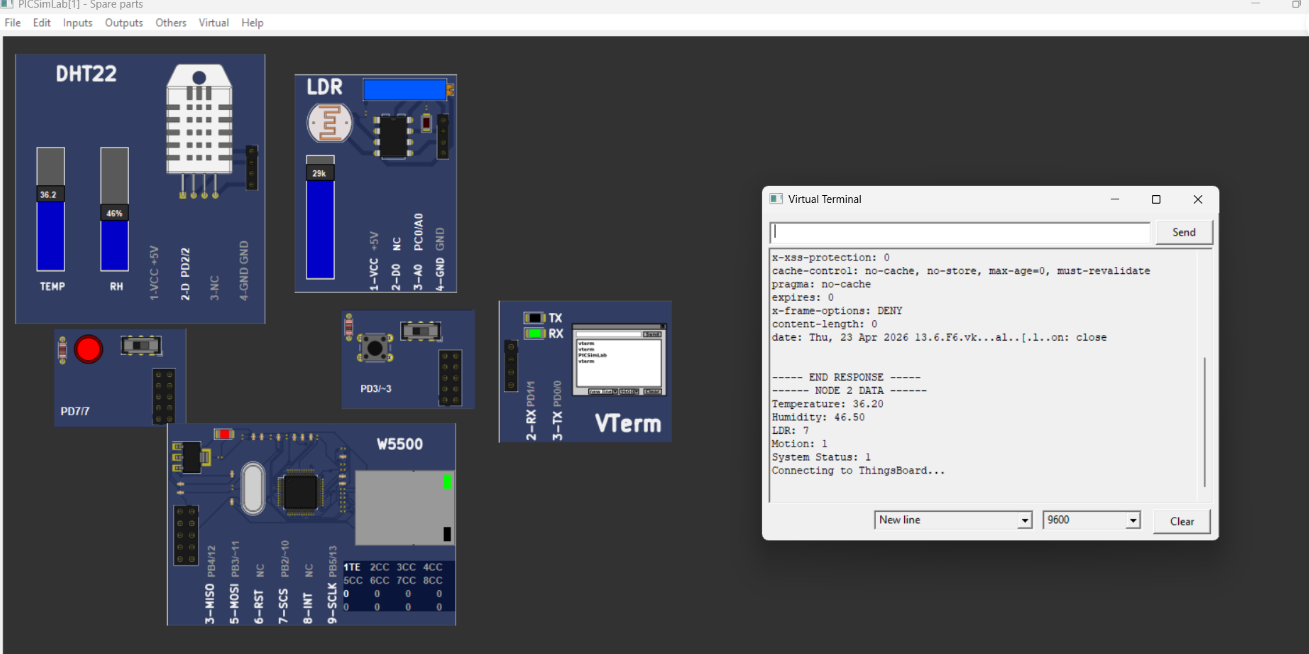Viewport: 1309px width, 654px height.
Task: Click the Virtual Terminal output scrollbar
Action: pyautogui.click(x=1205, y=420)
